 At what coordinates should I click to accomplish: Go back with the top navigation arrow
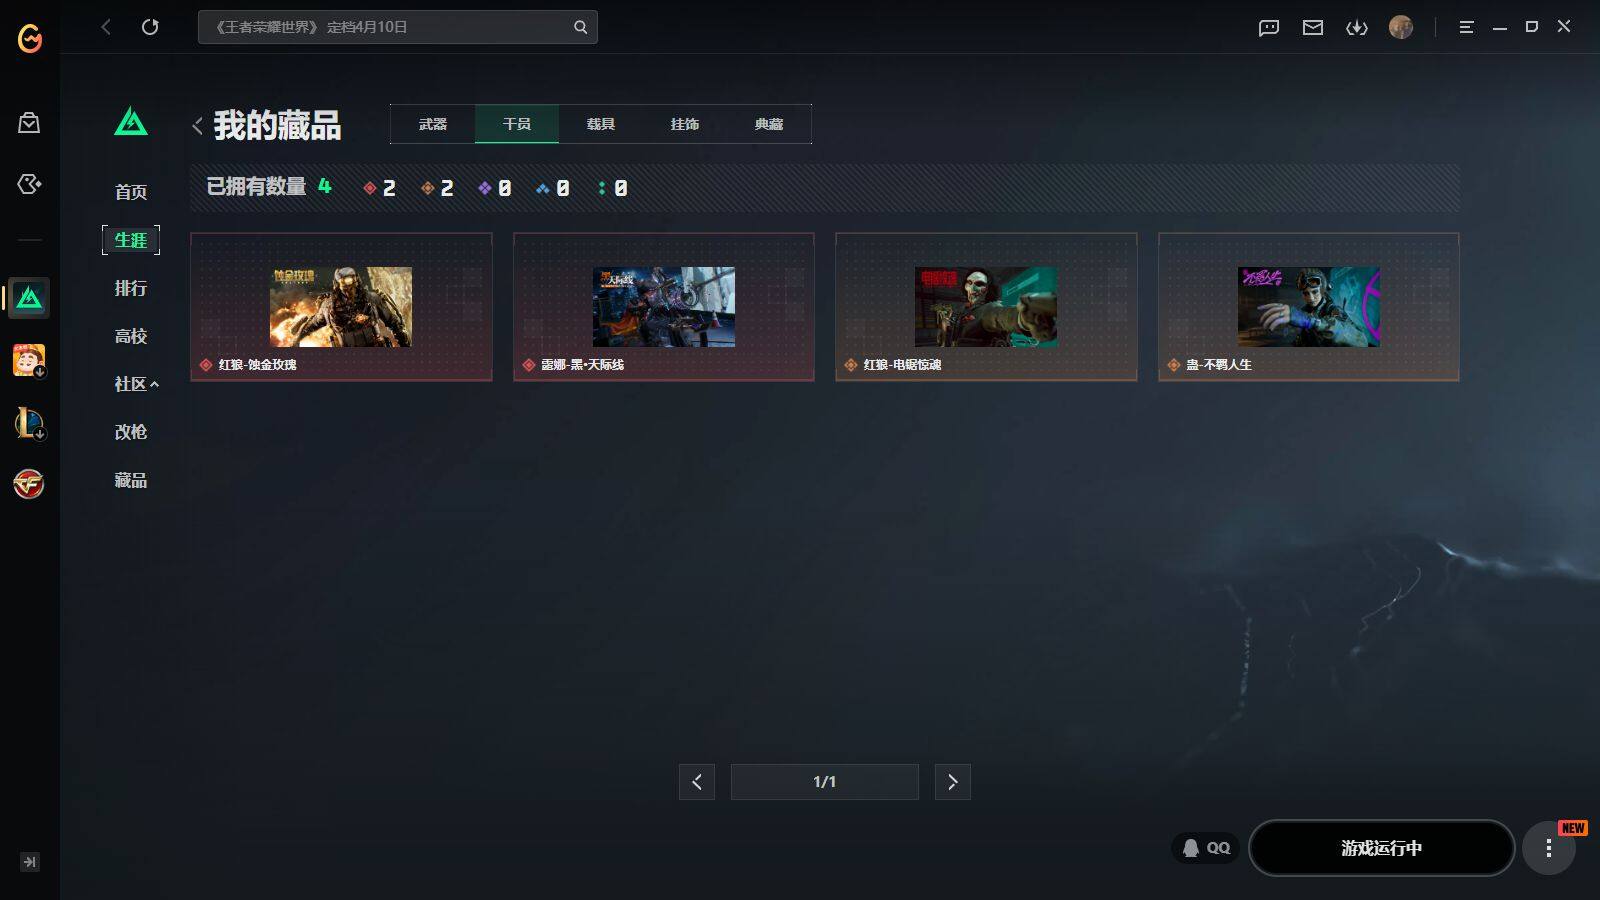[106, 27]
